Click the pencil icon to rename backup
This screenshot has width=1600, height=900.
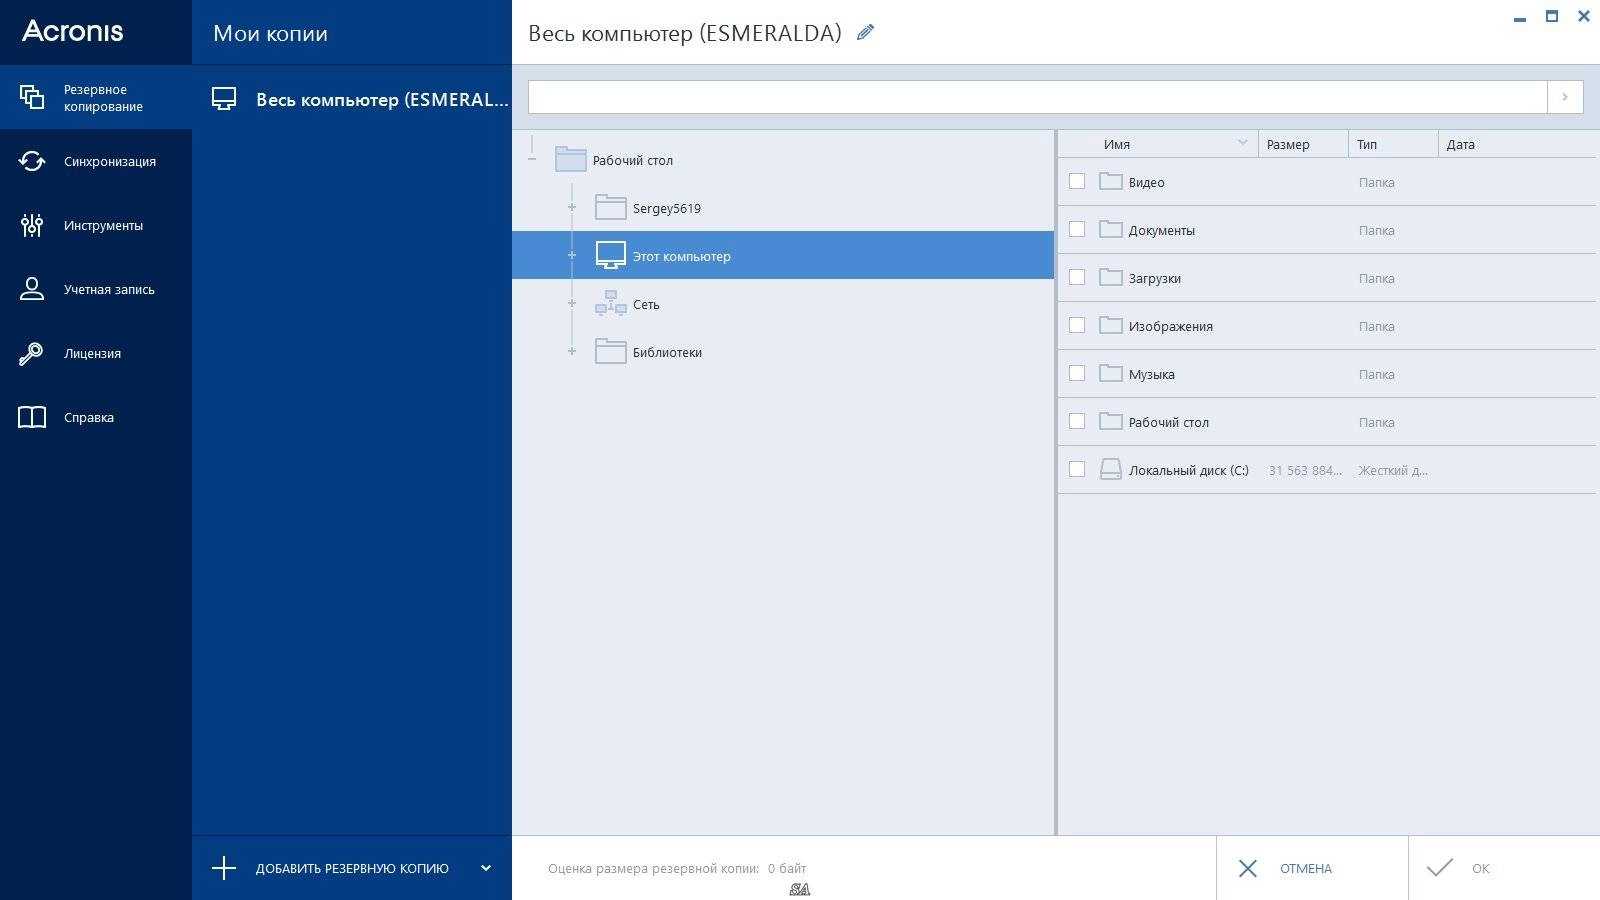click(x=866, y=33)
